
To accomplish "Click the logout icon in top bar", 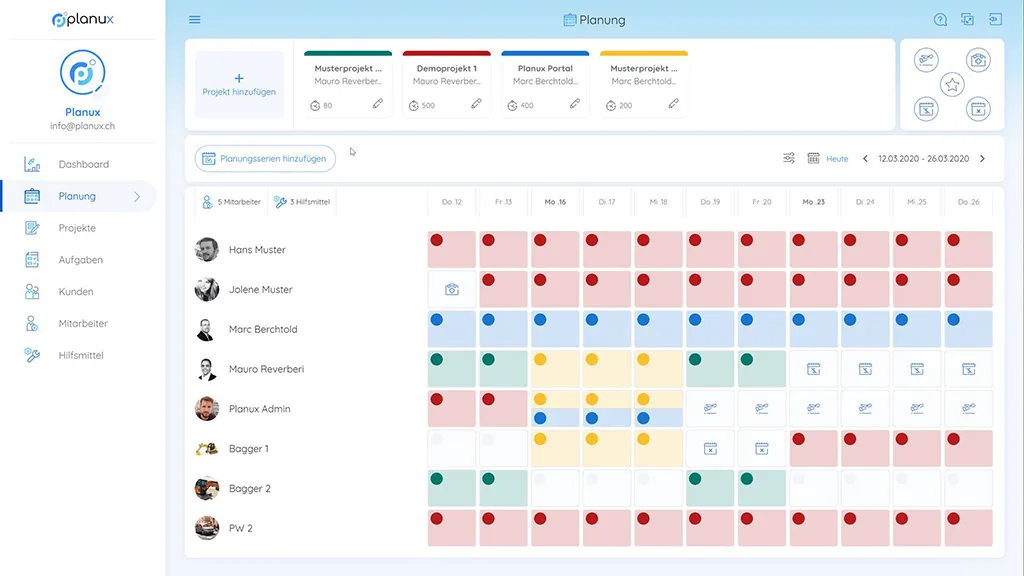I will (995, 20).
